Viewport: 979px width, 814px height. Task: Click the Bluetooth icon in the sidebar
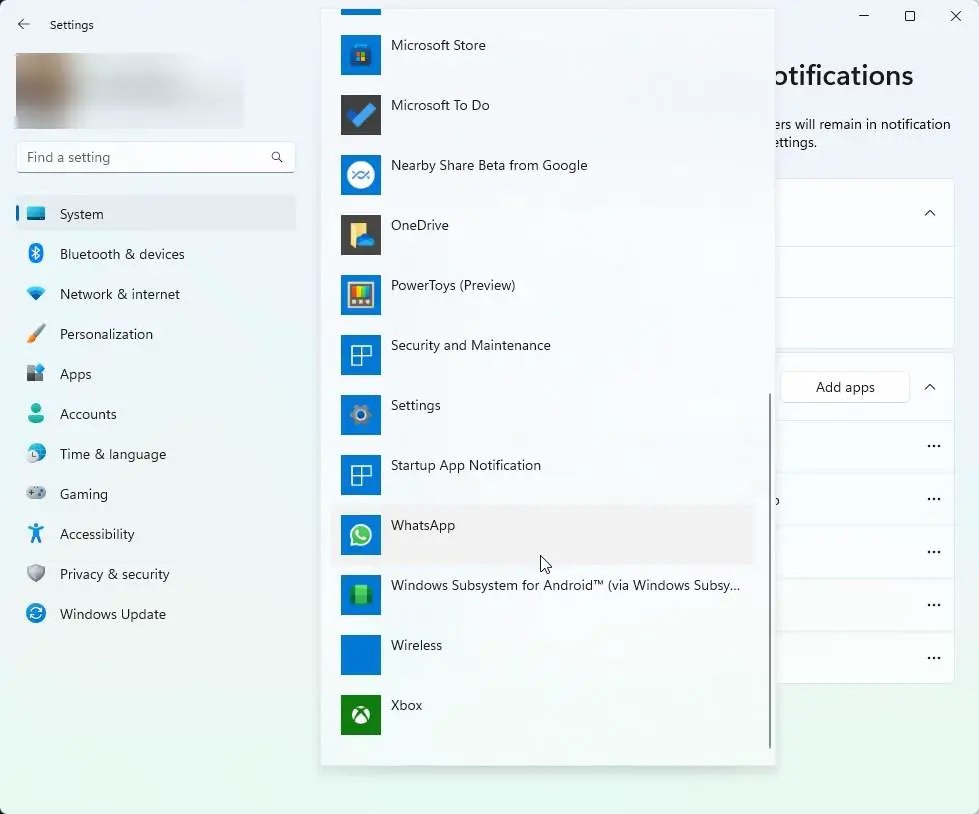(x=36, y=253)
